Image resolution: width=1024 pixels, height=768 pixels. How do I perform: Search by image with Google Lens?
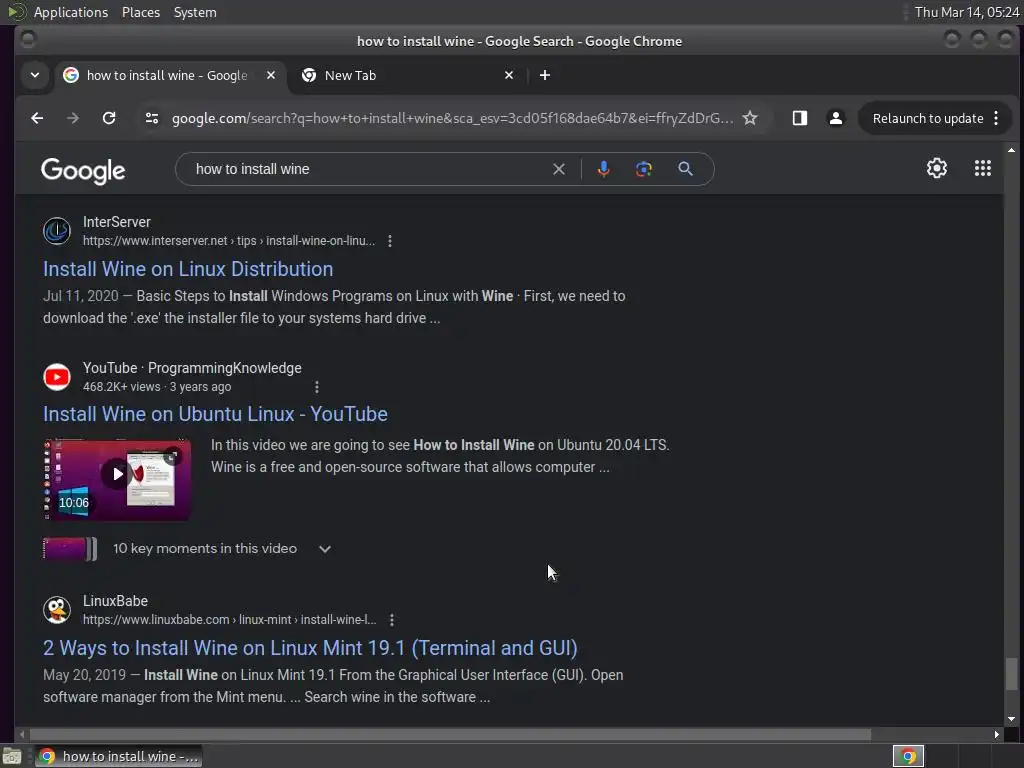[644, 169]
